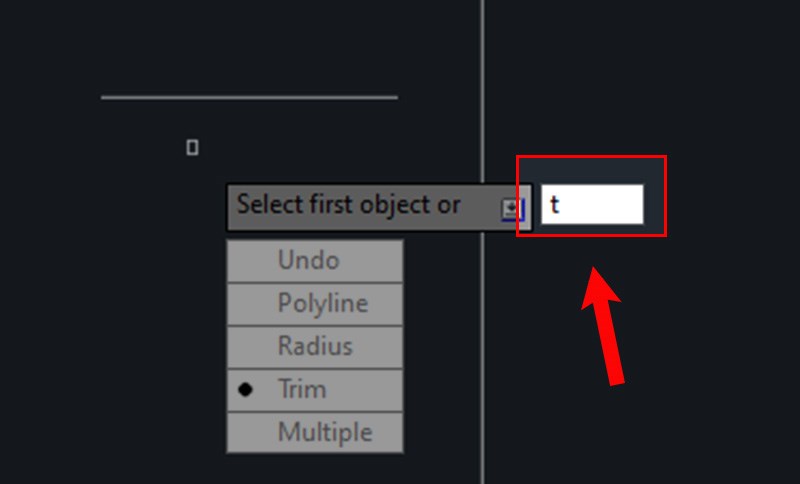Click the empty marker space beside Multiple
Viewport: 800px width, 484px height.
(246, 433)
